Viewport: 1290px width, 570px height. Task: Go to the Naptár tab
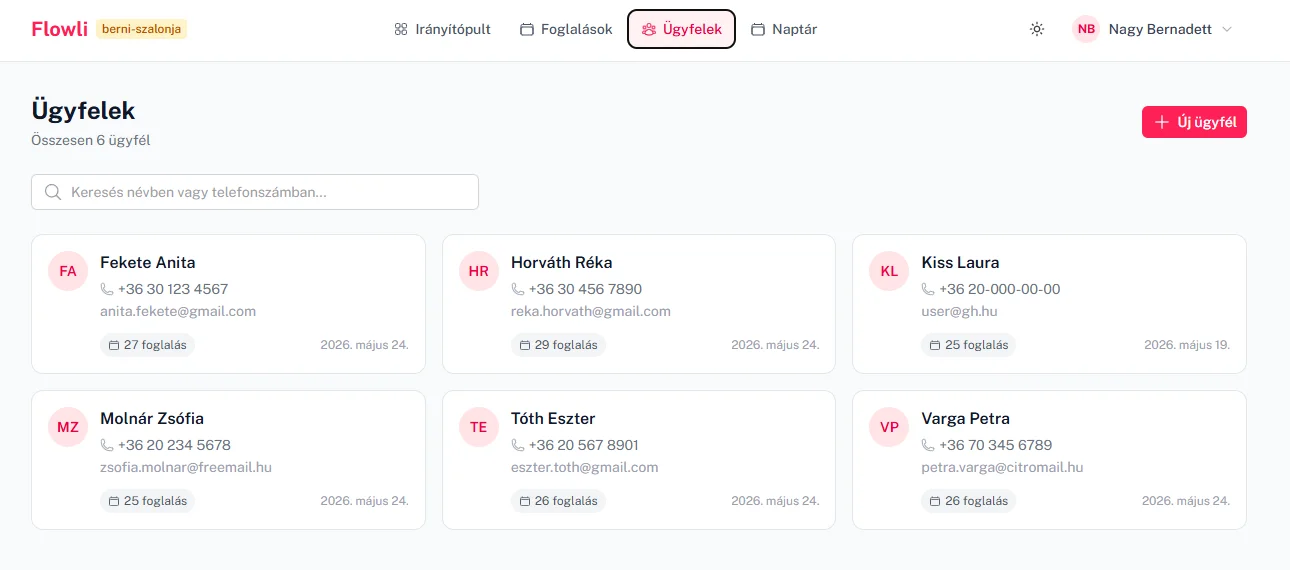click(784, 29)
